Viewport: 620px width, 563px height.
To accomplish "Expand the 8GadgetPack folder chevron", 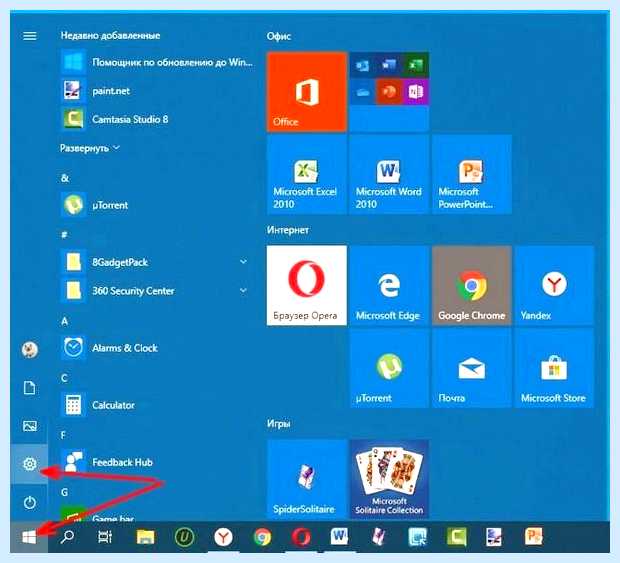I will [x=244, y=261].
